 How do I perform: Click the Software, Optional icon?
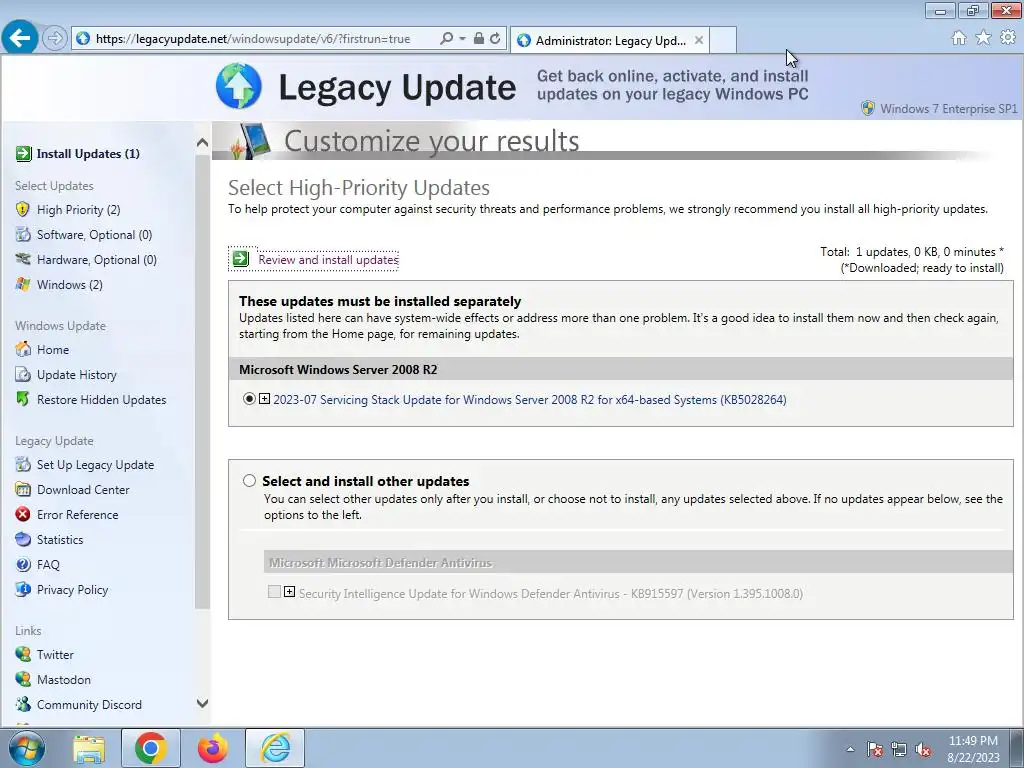pos(23,234)
